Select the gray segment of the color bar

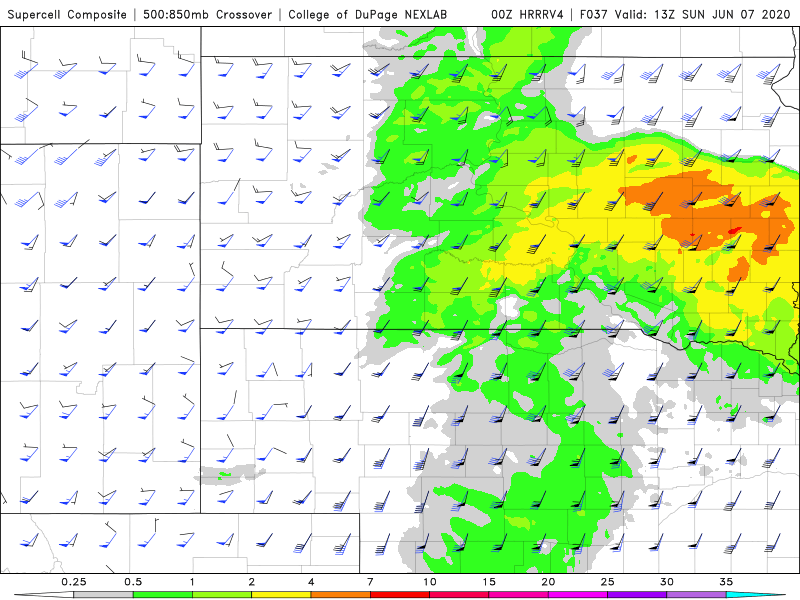click(103, 595)
